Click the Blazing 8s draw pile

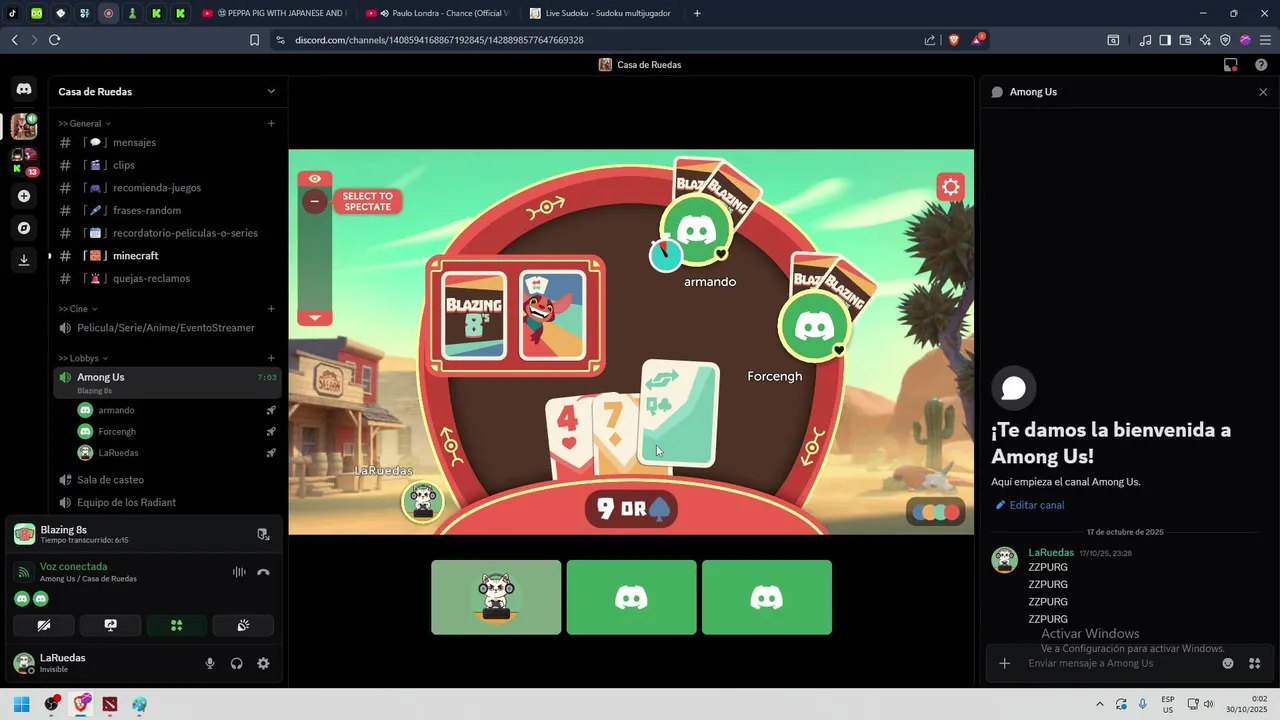tap(474, 315)
